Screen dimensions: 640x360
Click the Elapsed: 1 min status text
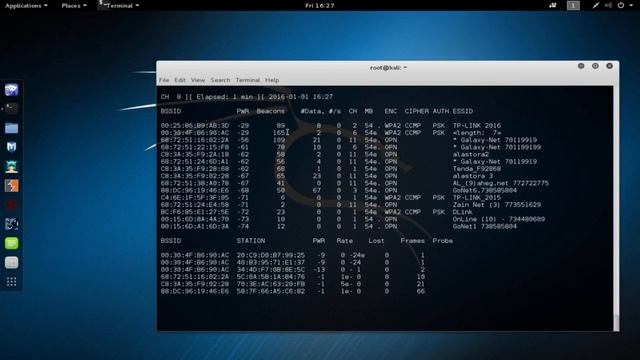tap(224, 97)
